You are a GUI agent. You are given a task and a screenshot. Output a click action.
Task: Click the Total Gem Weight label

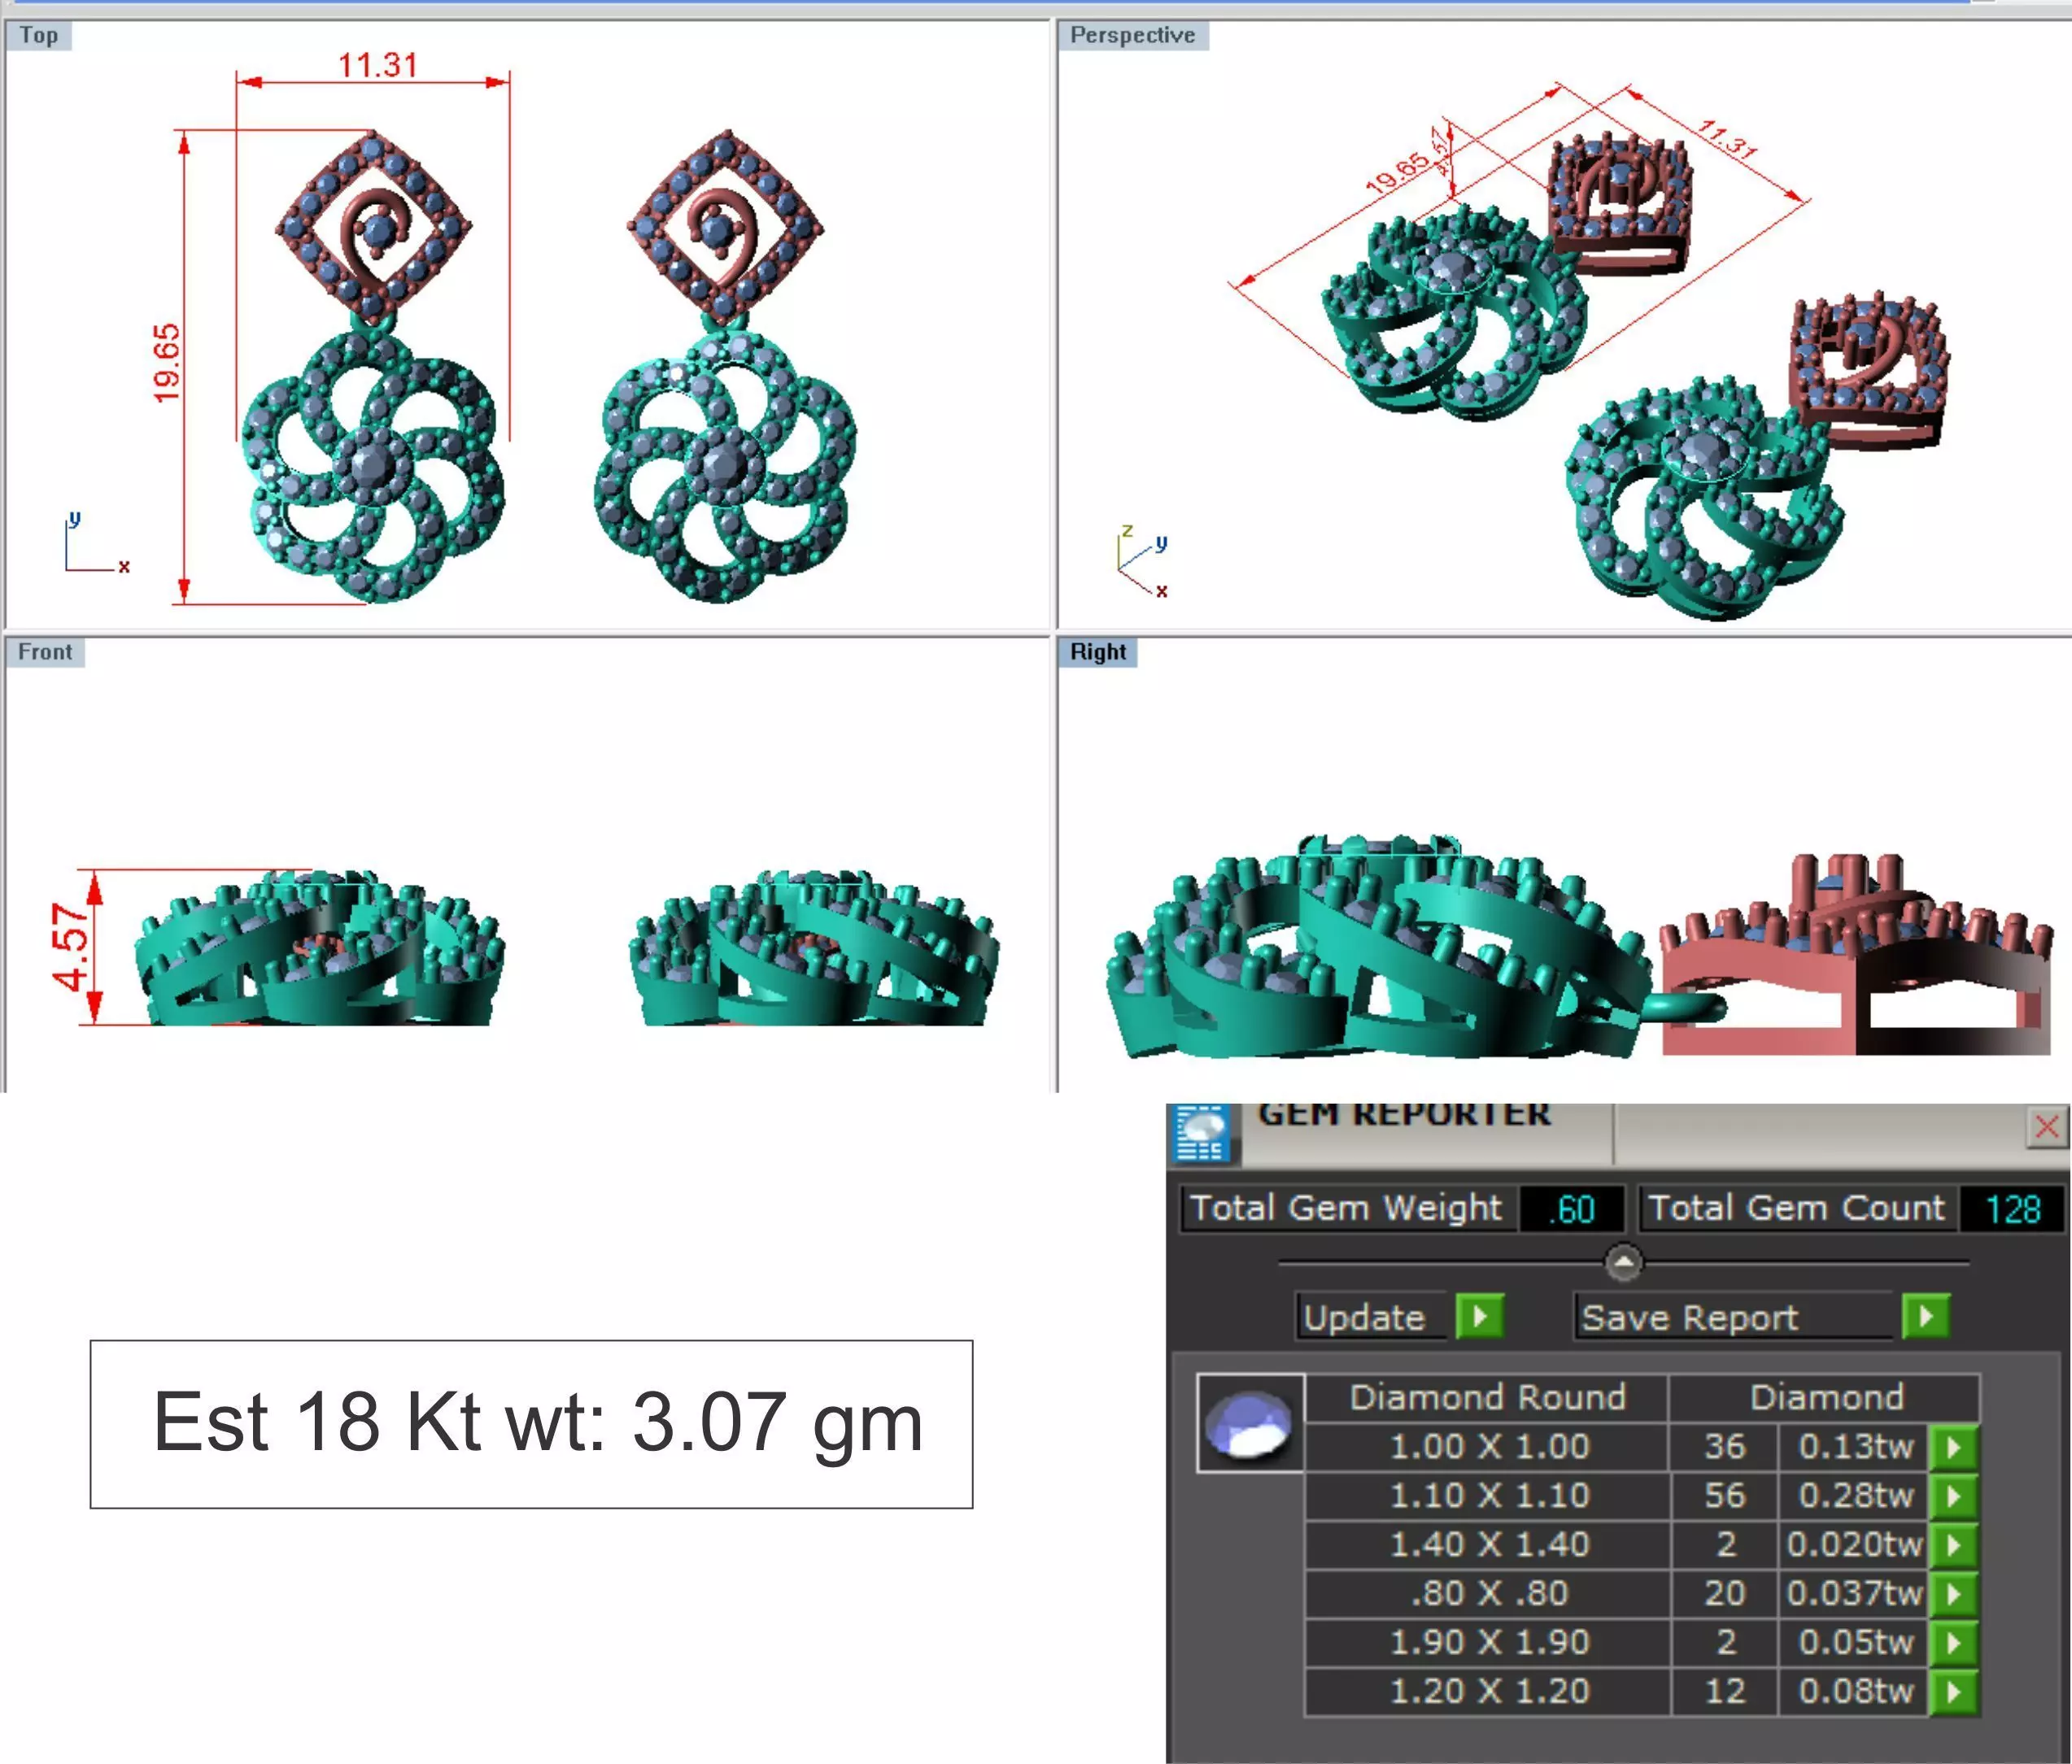click(x=1346, y=1208)
